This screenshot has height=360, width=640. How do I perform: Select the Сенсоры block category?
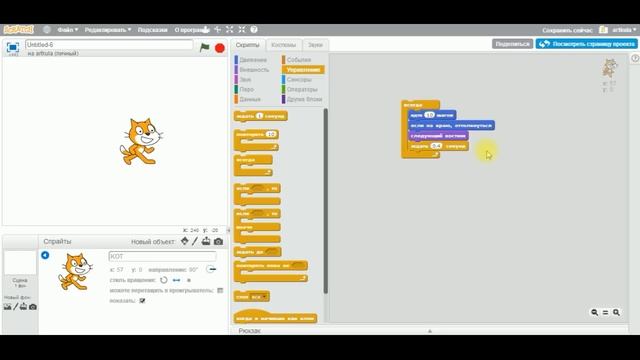[x=299, y=80]
